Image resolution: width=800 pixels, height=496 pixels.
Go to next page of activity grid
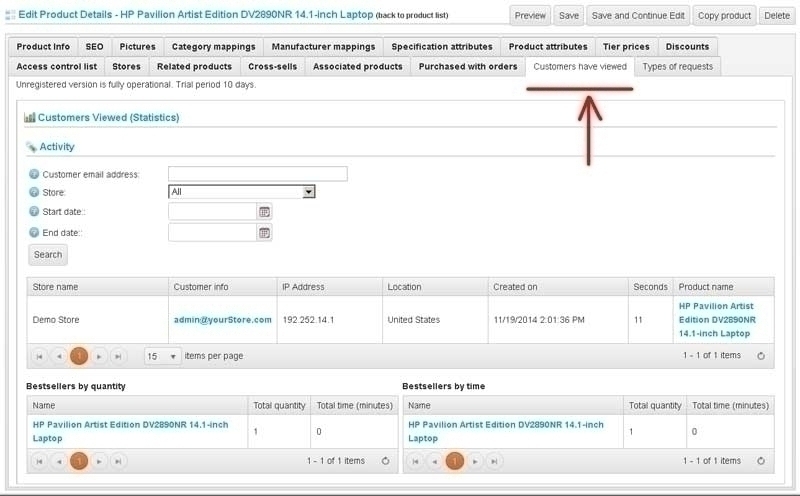coord(99,356)
